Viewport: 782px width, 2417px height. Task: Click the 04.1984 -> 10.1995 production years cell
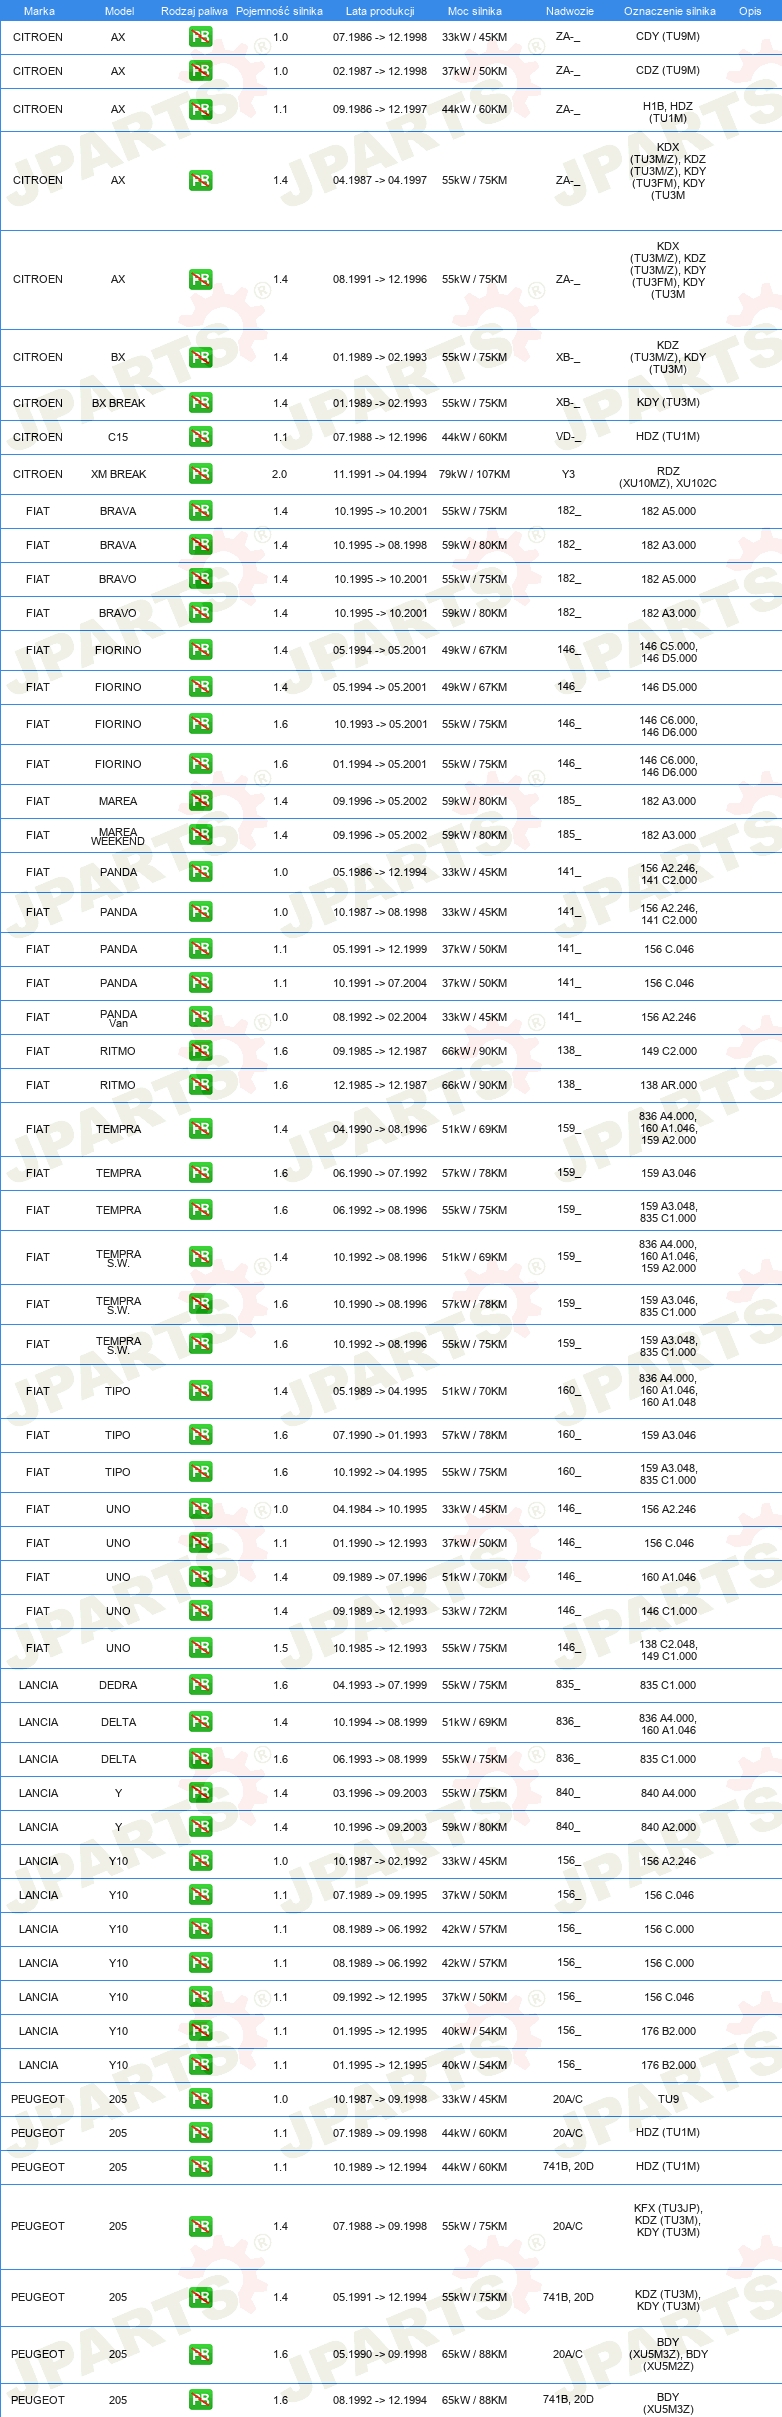pyautogui.click(x=380, y=1509)
